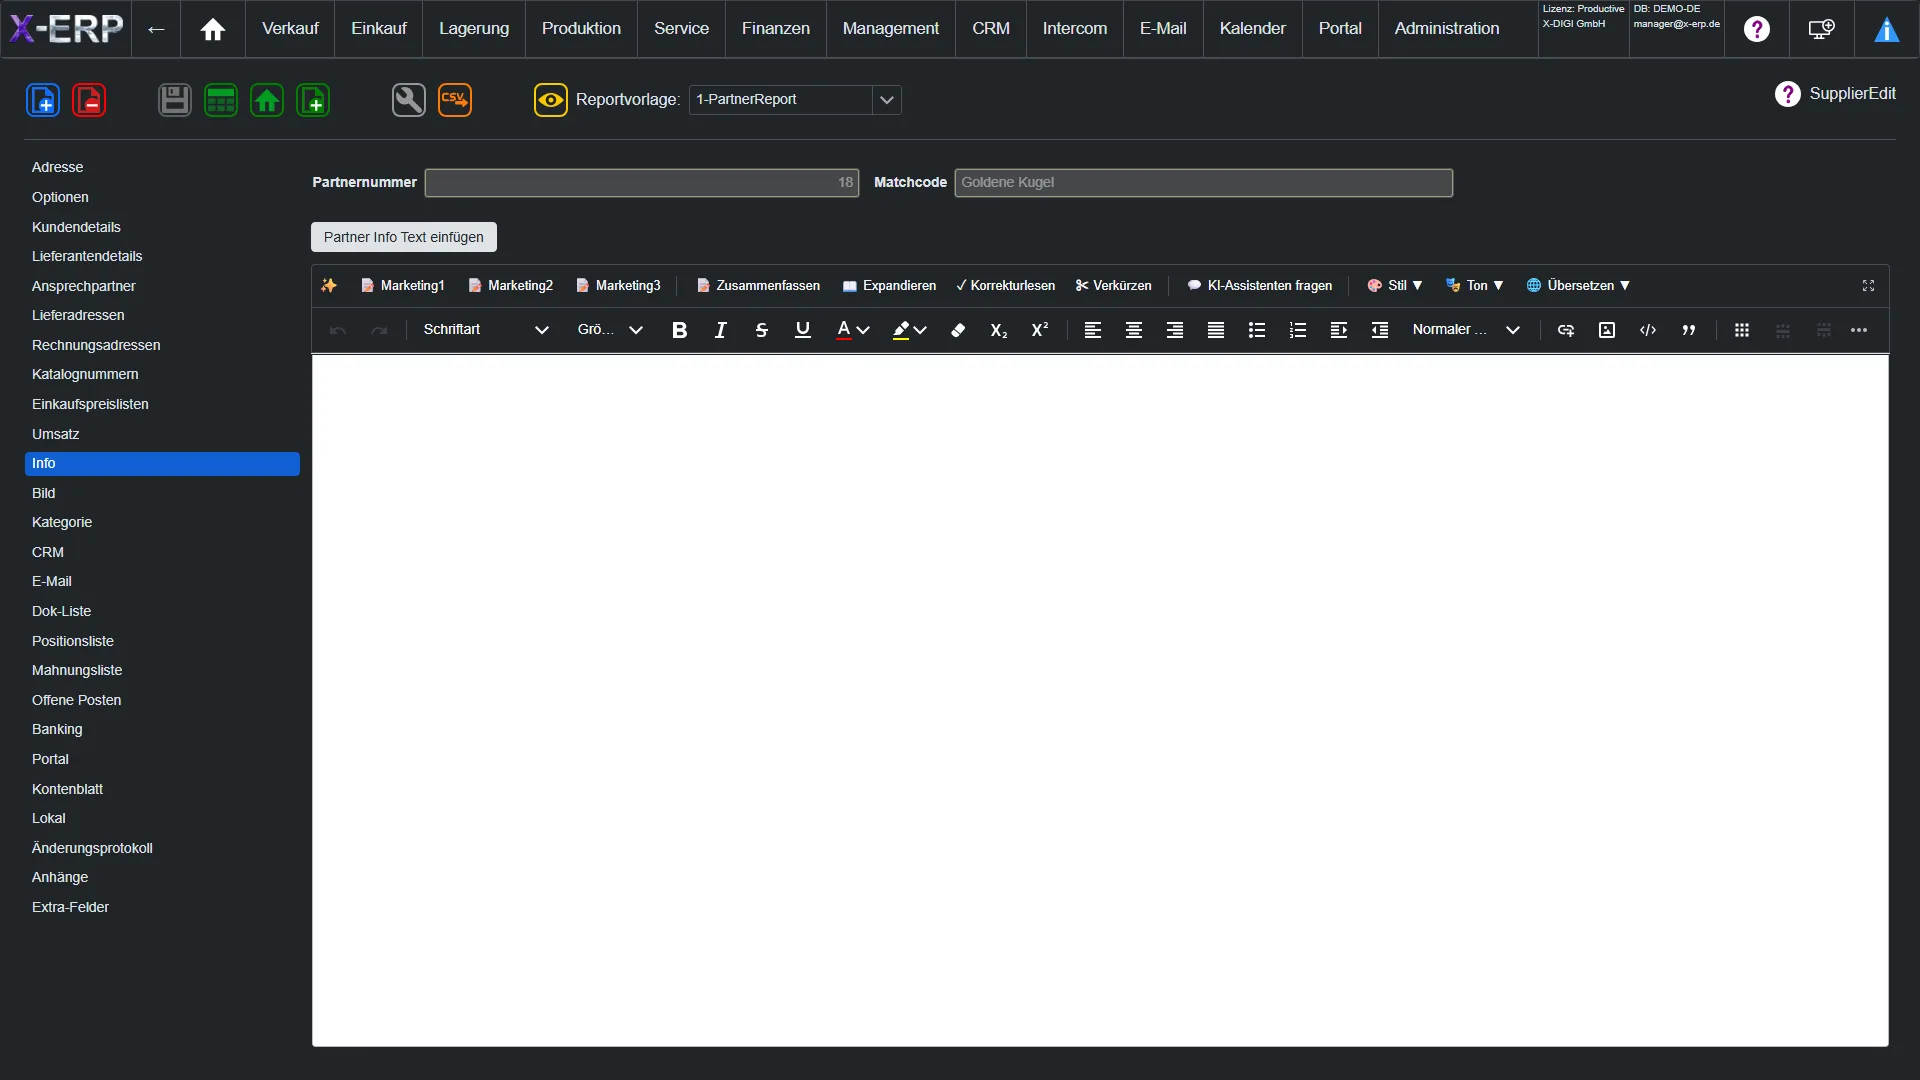Image resolution: width=1920 pixels, height=1080 pixels.
Task: Toggle superscript formatting
Action: (1040, 330)
